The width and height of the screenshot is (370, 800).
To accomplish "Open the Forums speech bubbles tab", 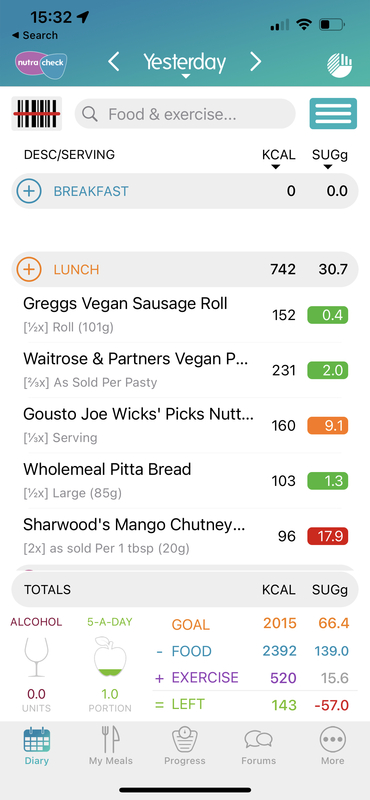I will (x=259, y=746).
